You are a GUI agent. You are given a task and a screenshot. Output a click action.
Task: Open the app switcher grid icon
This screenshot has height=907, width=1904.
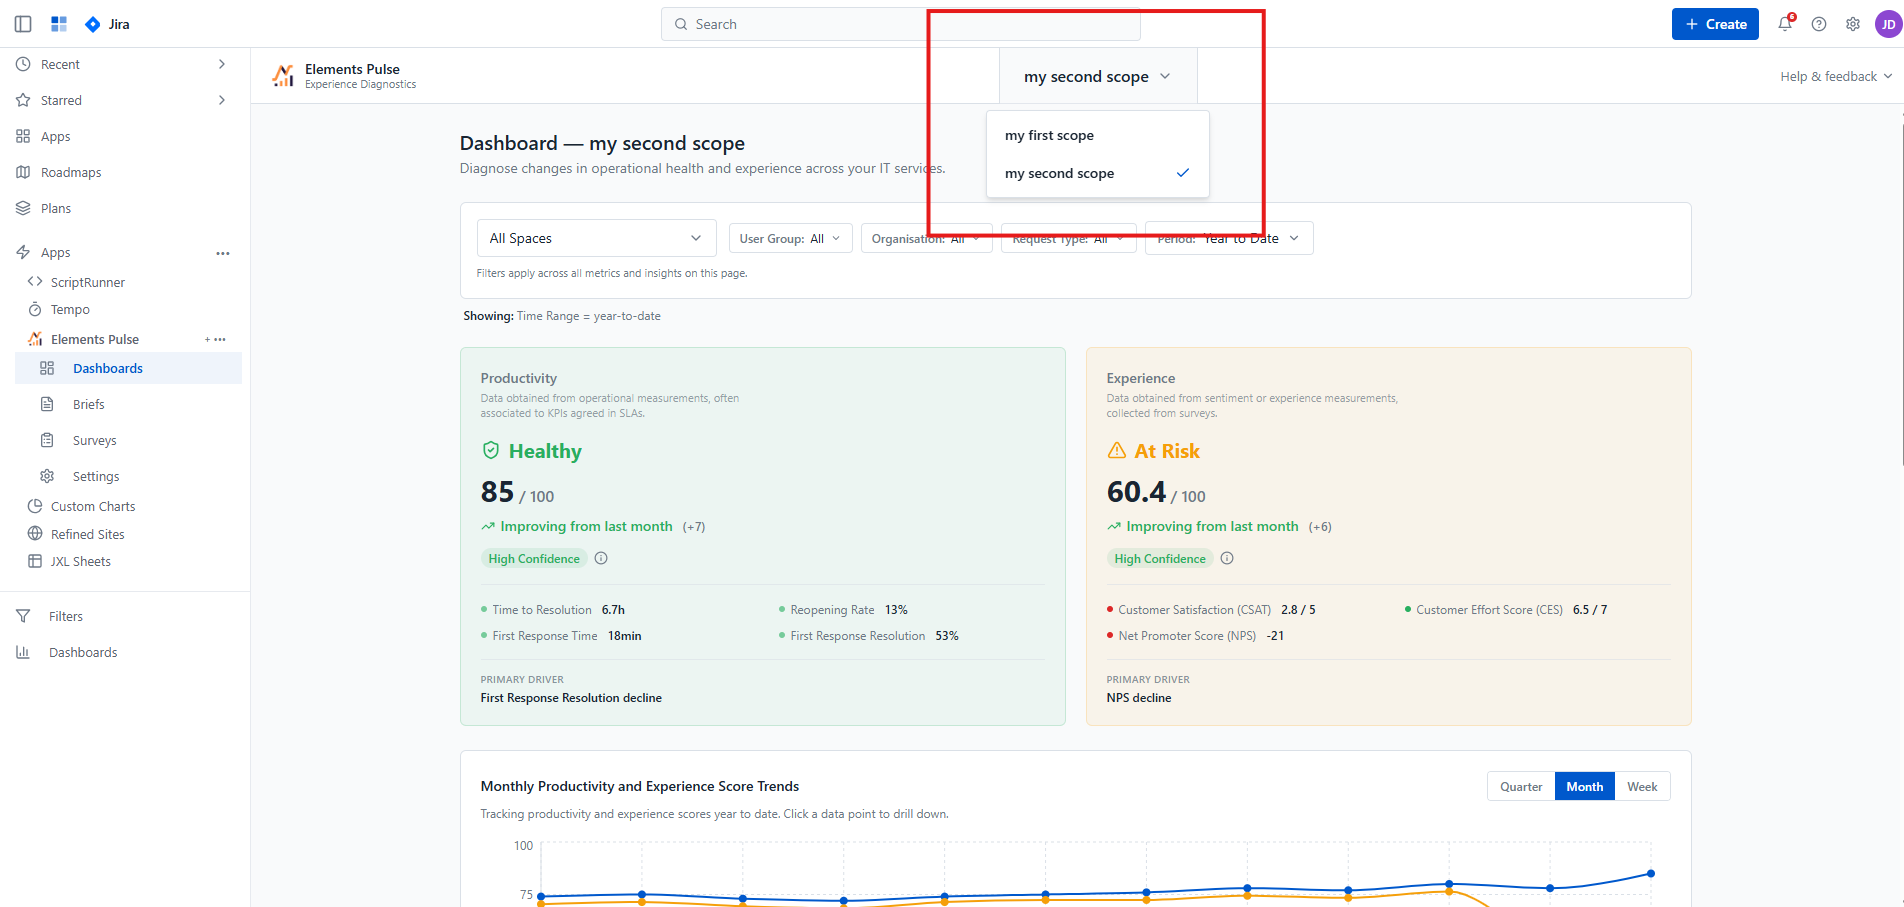(x=59, y=24)
